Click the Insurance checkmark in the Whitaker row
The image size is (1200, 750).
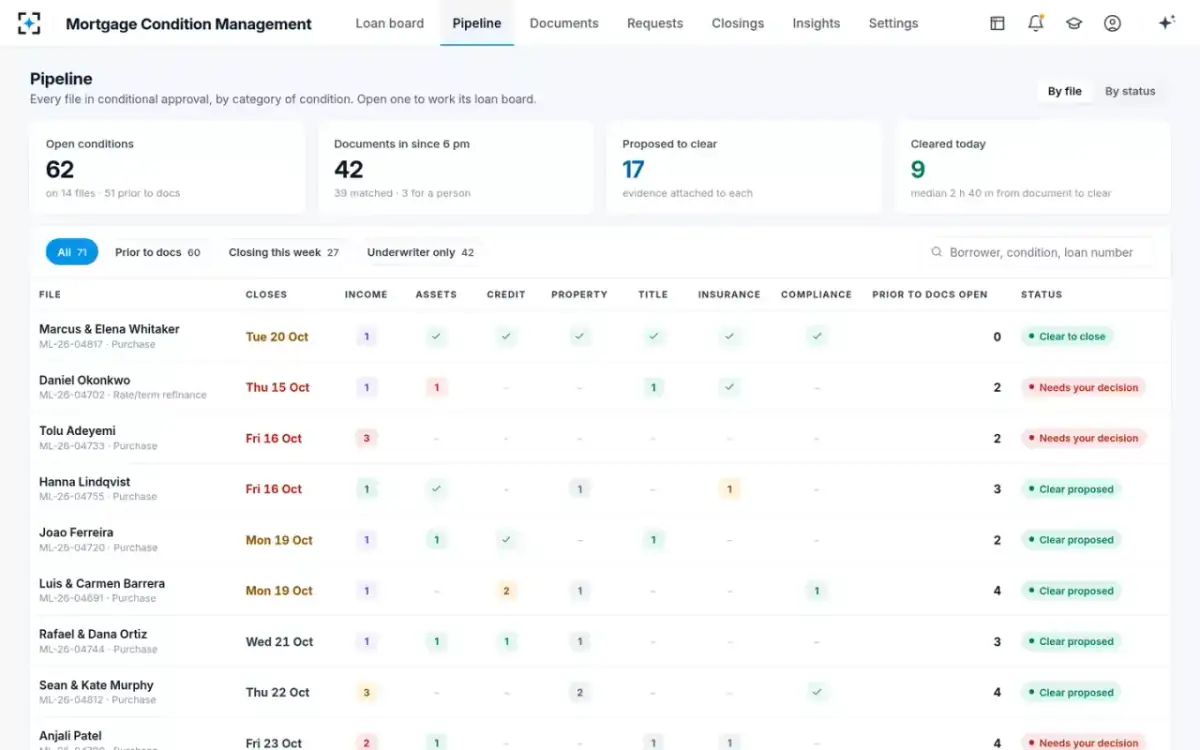coord(729,337)
